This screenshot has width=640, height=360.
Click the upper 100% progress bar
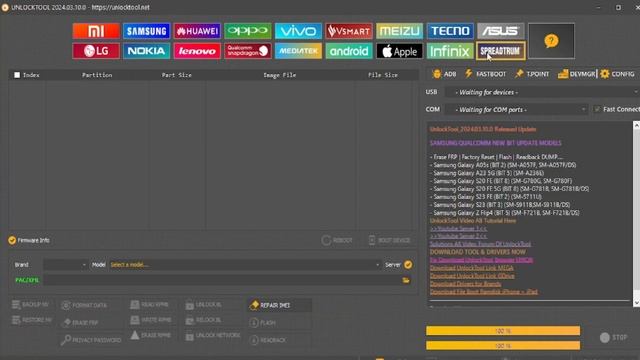tap(503, 331)
